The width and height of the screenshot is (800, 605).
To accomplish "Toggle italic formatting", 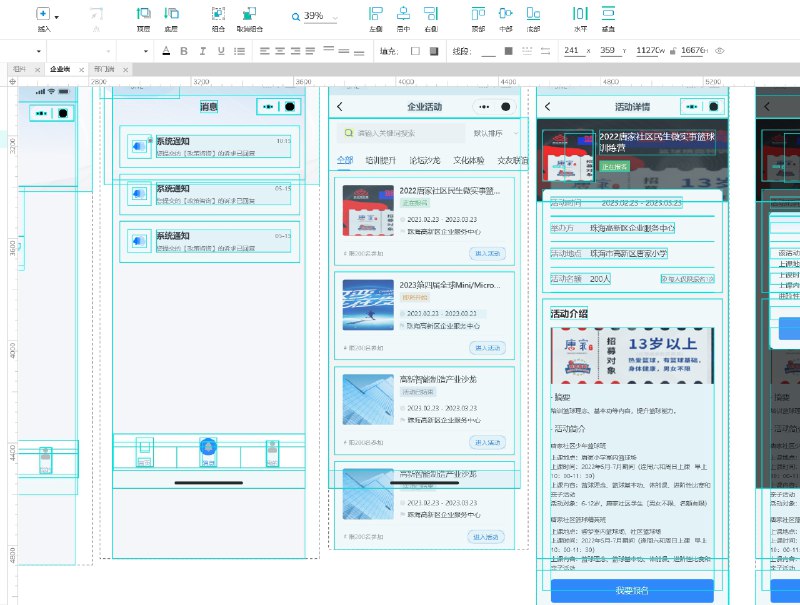I will [203, 51].
